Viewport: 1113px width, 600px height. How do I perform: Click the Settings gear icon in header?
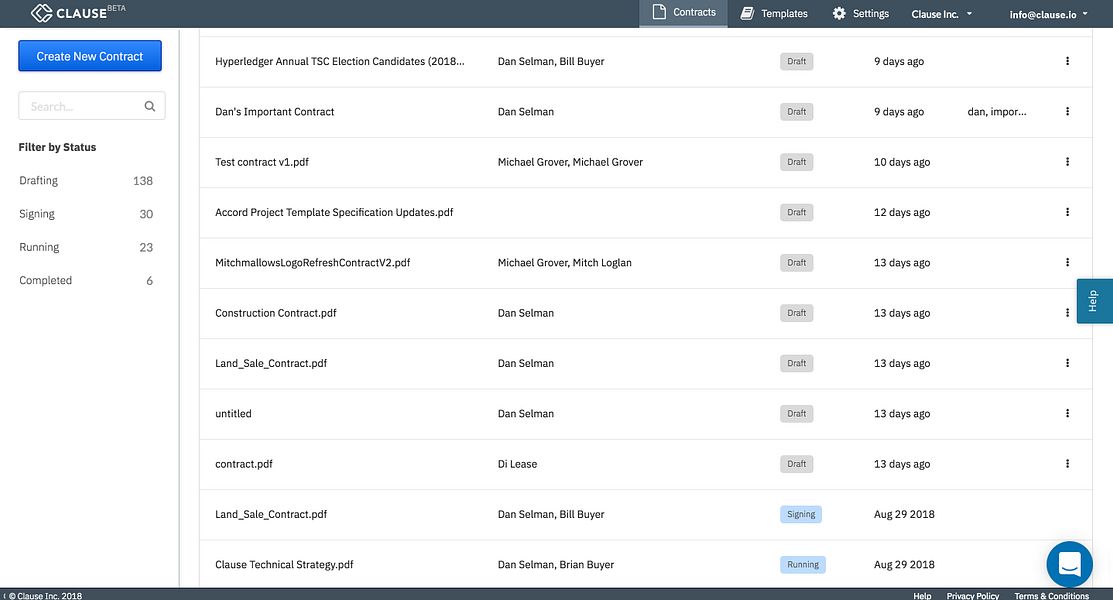click(839, 13)
